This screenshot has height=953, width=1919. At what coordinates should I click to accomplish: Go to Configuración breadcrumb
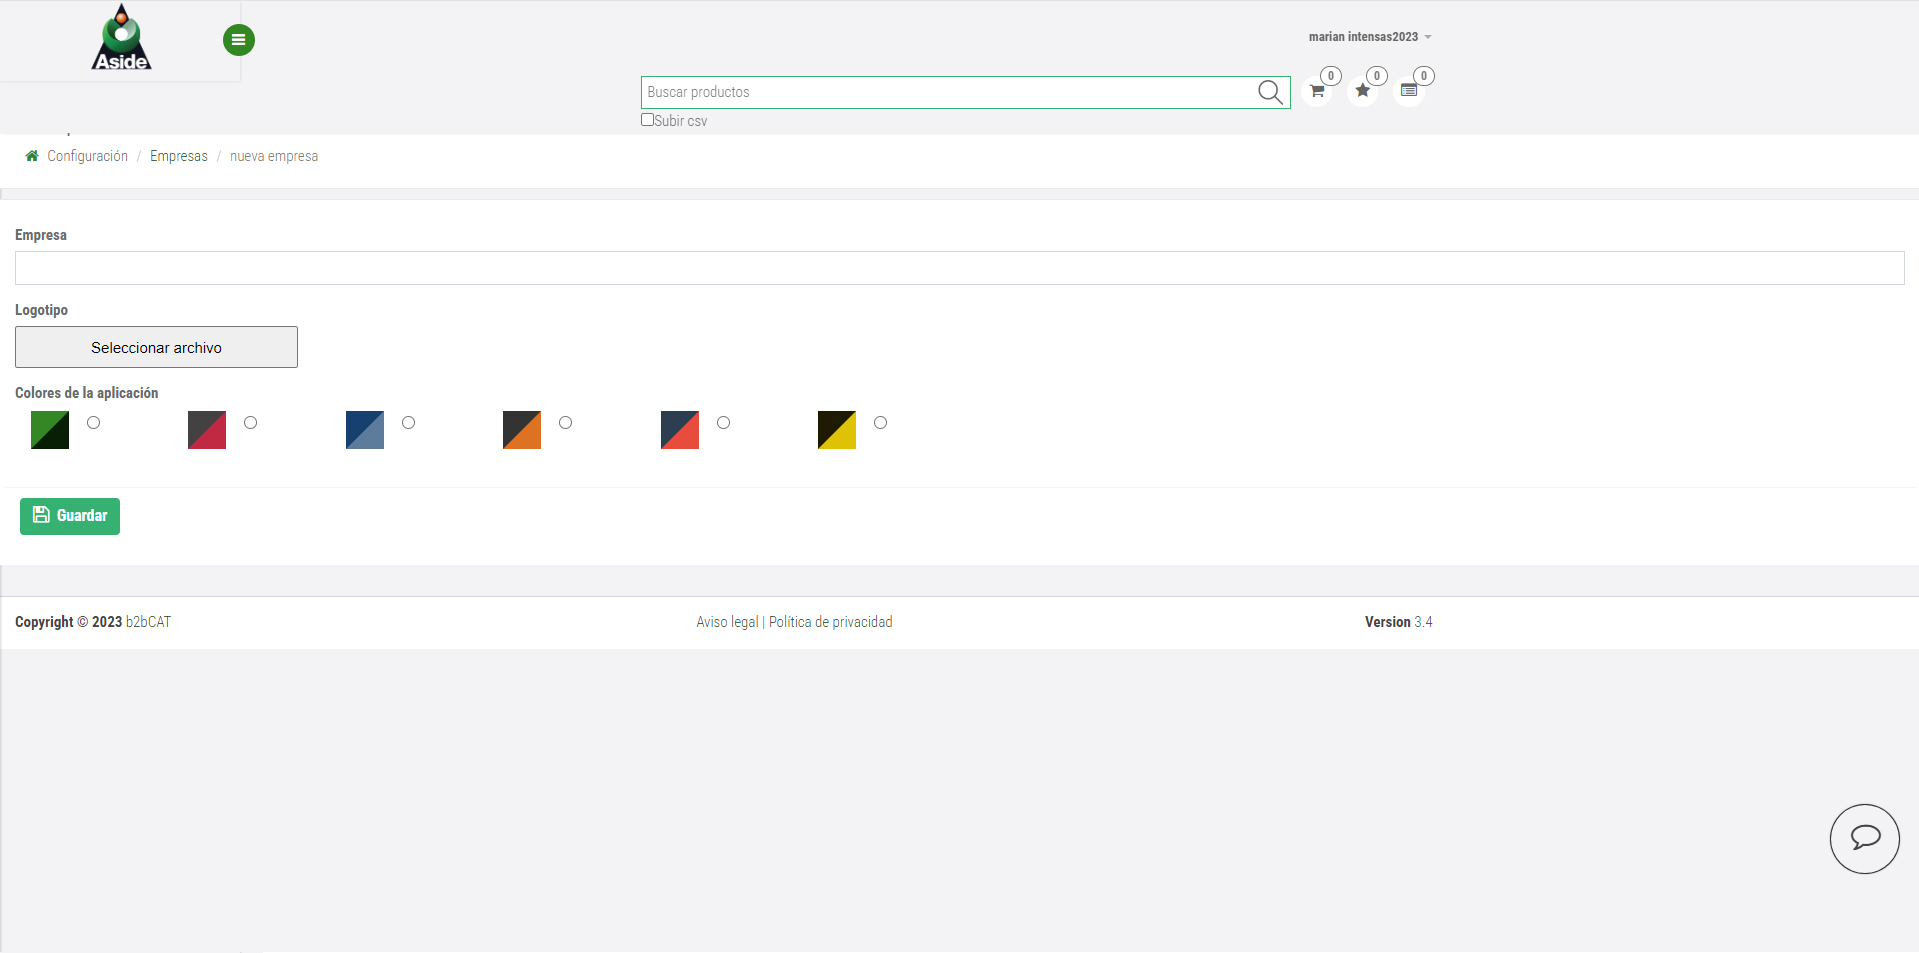coord(87,156)
